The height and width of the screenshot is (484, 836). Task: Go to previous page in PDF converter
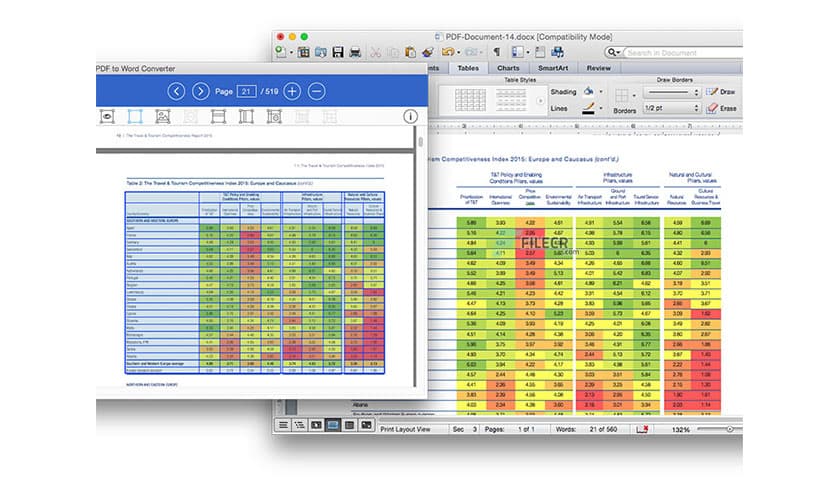click(176, 91)
